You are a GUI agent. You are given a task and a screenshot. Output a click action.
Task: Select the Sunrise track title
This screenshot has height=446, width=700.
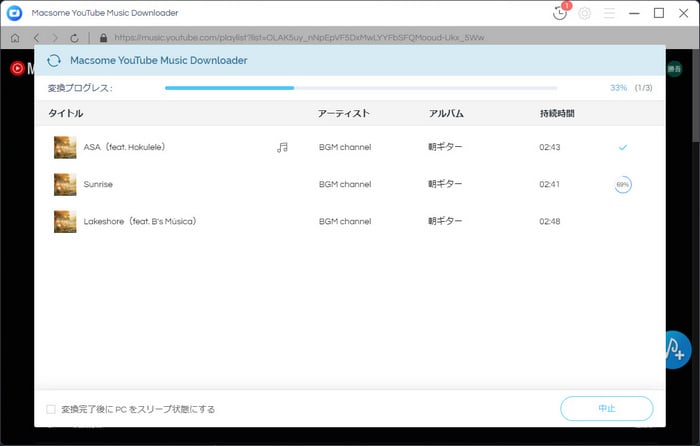pyautogui.click(x=98, y=184)
